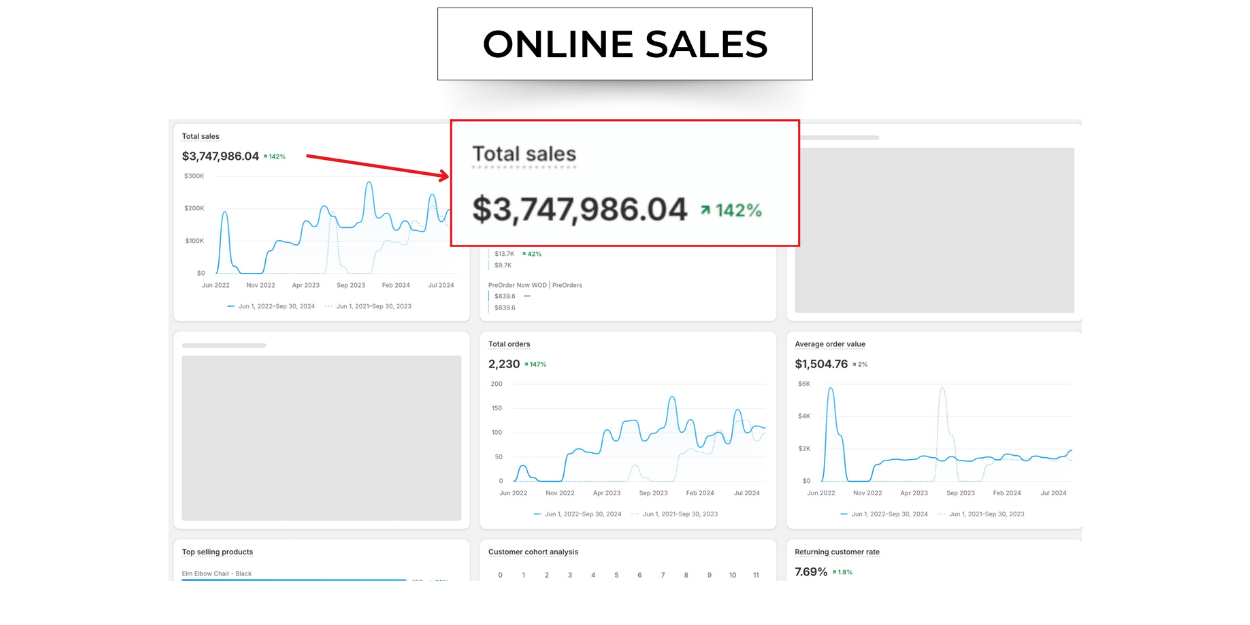The width and height of the screenshot is (1250, 625).
Task: Click the dotted line legend marker in Total orders
Action: [x=635, y=514]
